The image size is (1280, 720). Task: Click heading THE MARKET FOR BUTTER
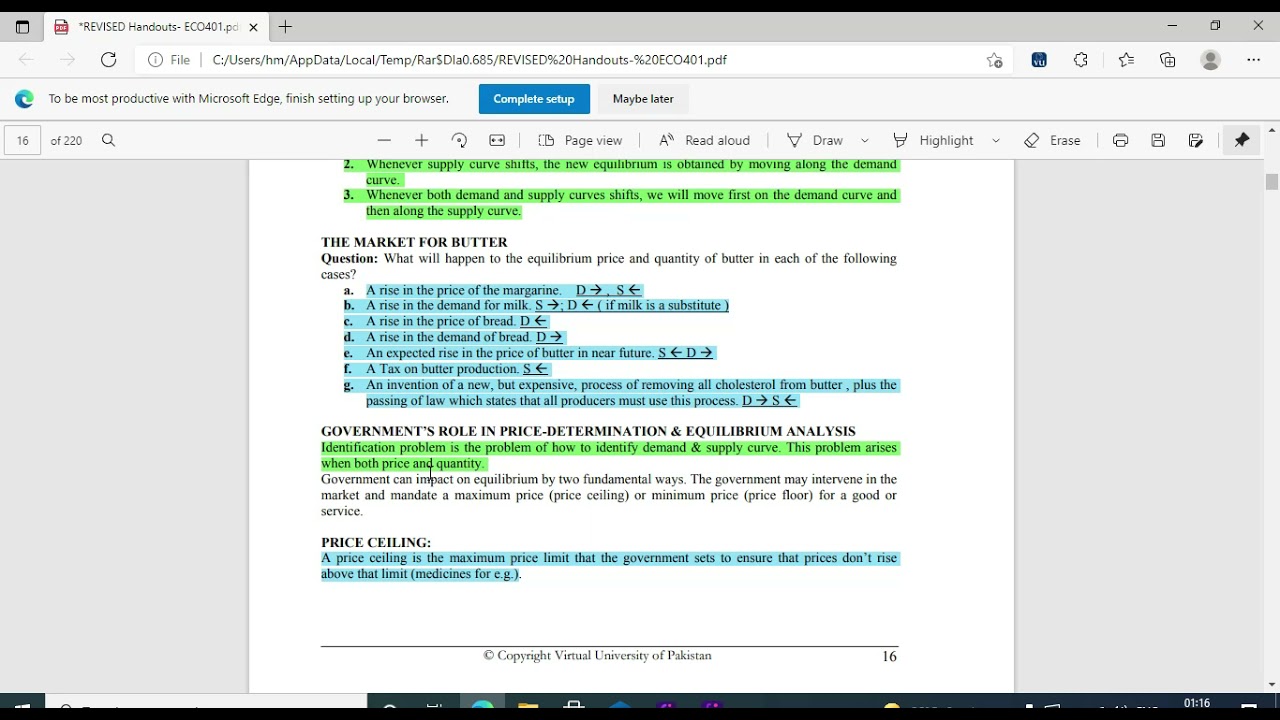point(414,242)
